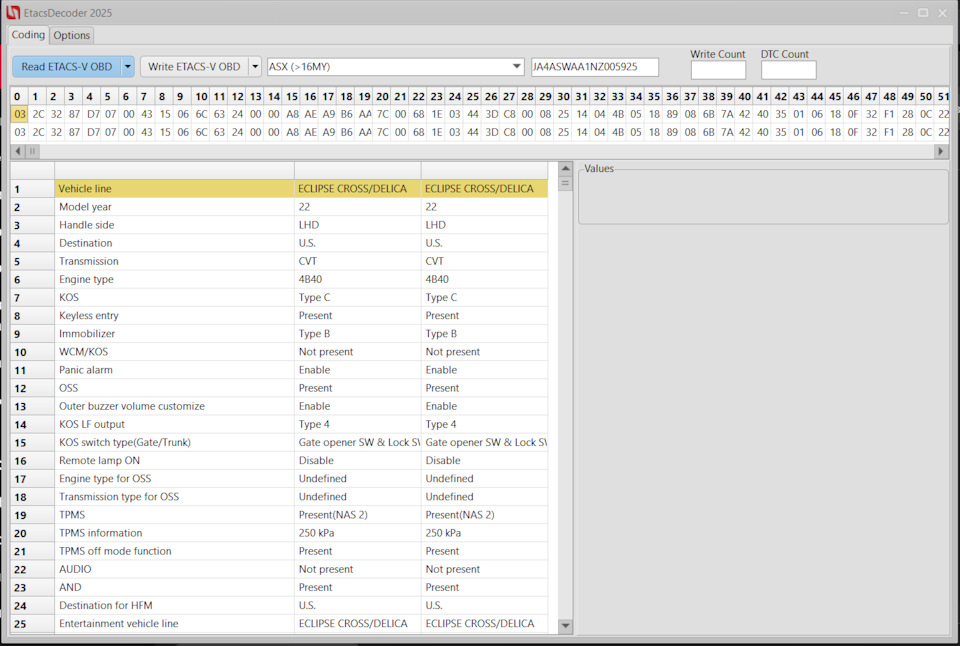Image resolution: width=960 pixels, height=646 pixels.
Task: Select the AUDIO row
Action: 279,569
